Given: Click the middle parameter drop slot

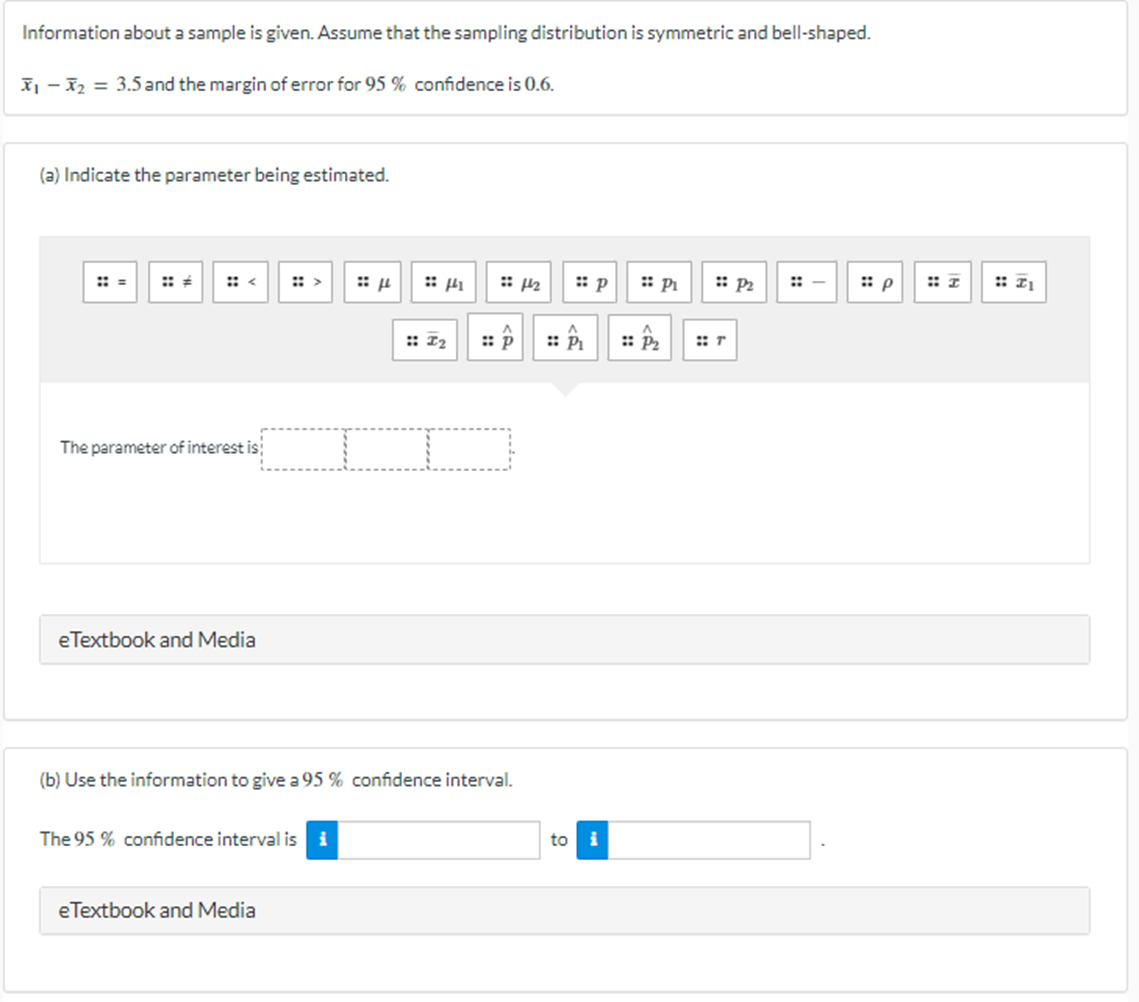Looking at the screenshot, I should tap(386, 449).
